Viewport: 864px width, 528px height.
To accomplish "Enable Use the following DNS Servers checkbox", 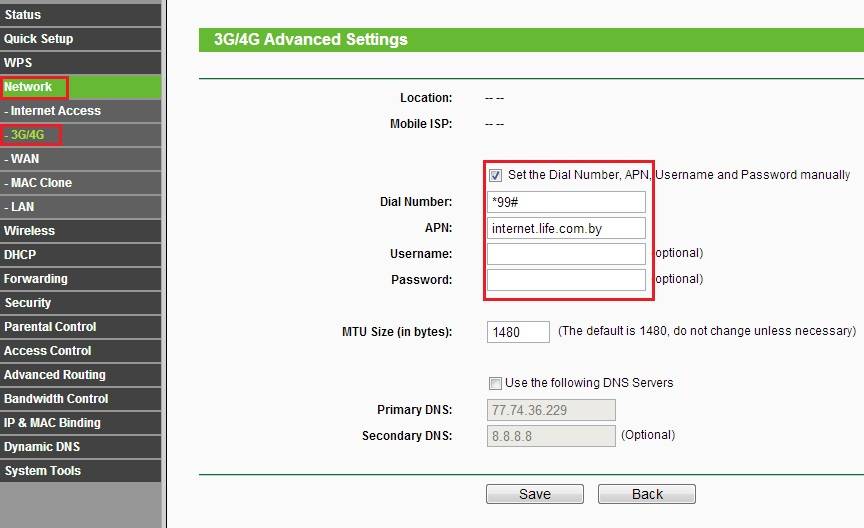I will pyautogui.click(x=495, y=383).
